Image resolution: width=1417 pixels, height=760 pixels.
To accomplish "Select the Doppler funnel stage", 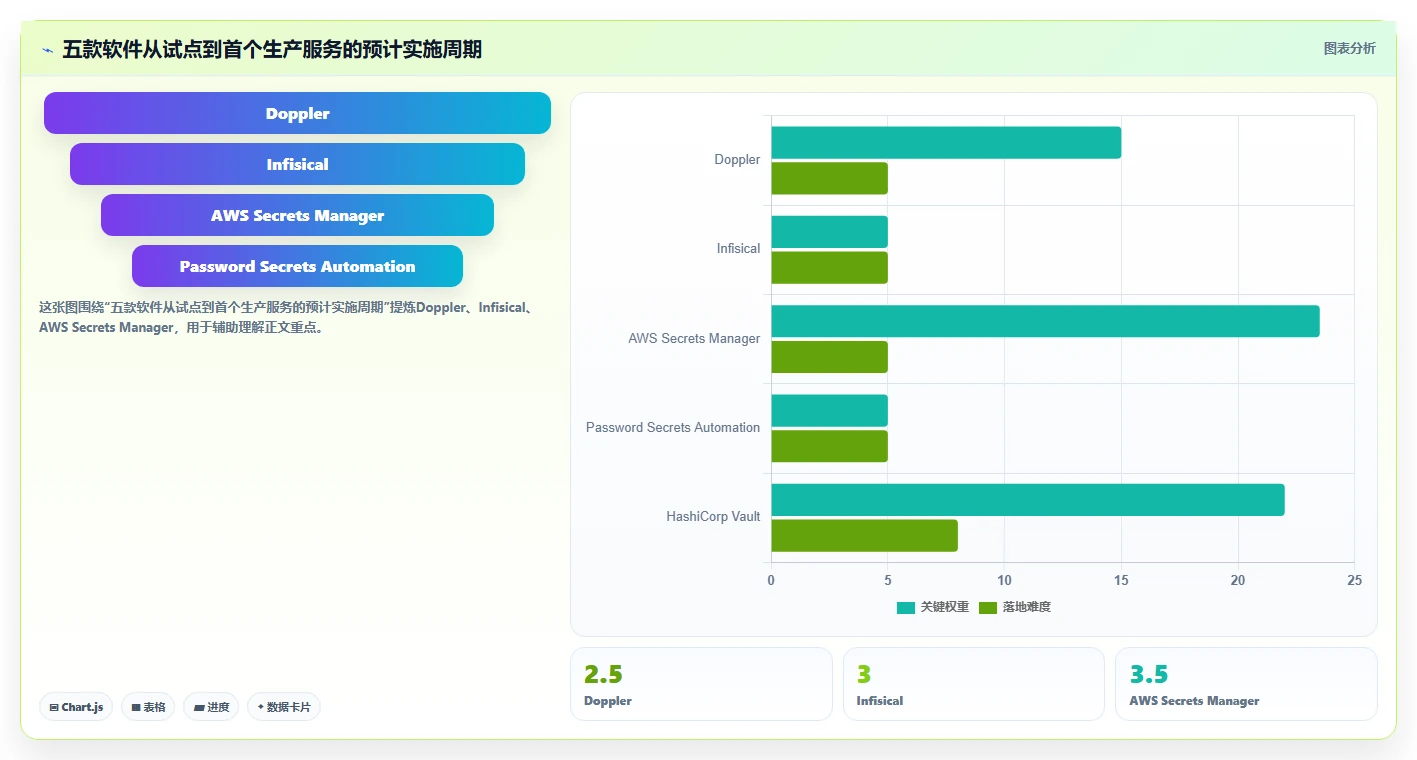I will (x=297, y=113).
